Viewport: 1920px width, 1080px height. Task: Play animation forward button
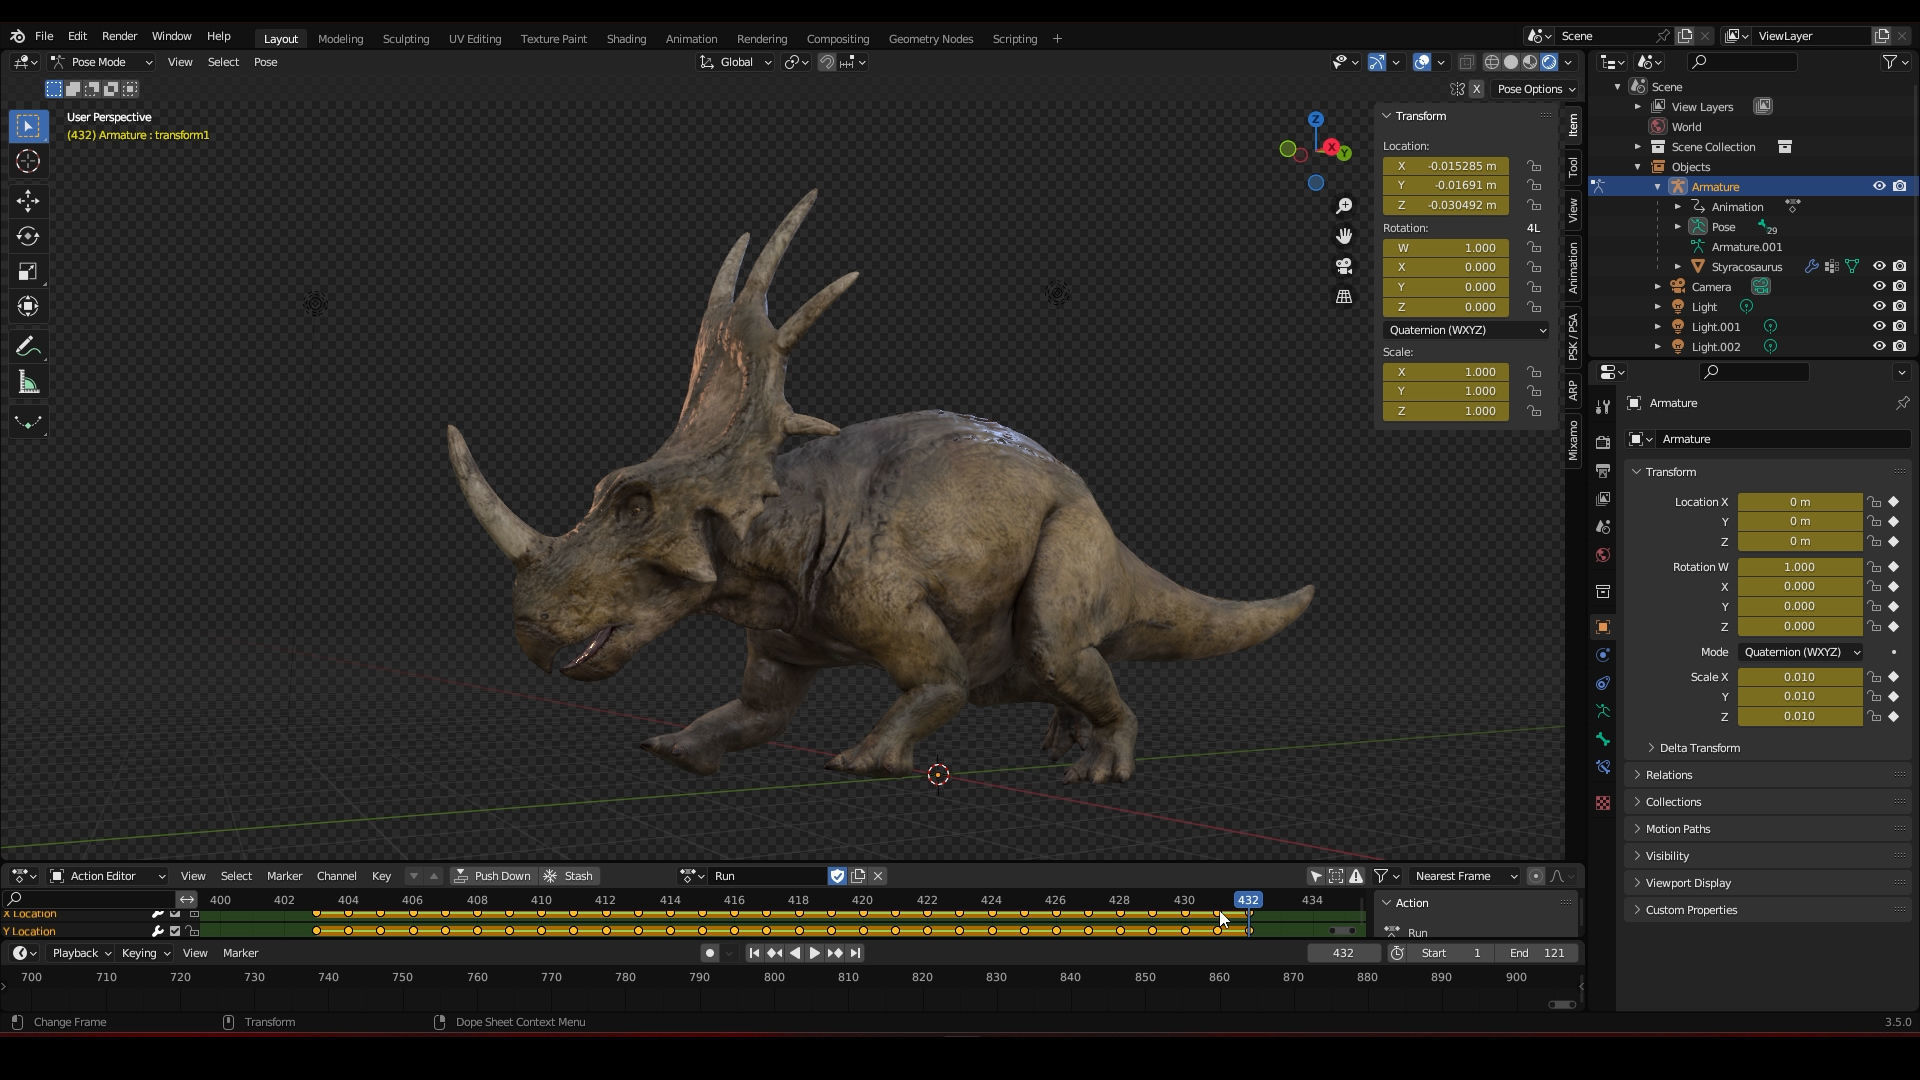(814, 954)
